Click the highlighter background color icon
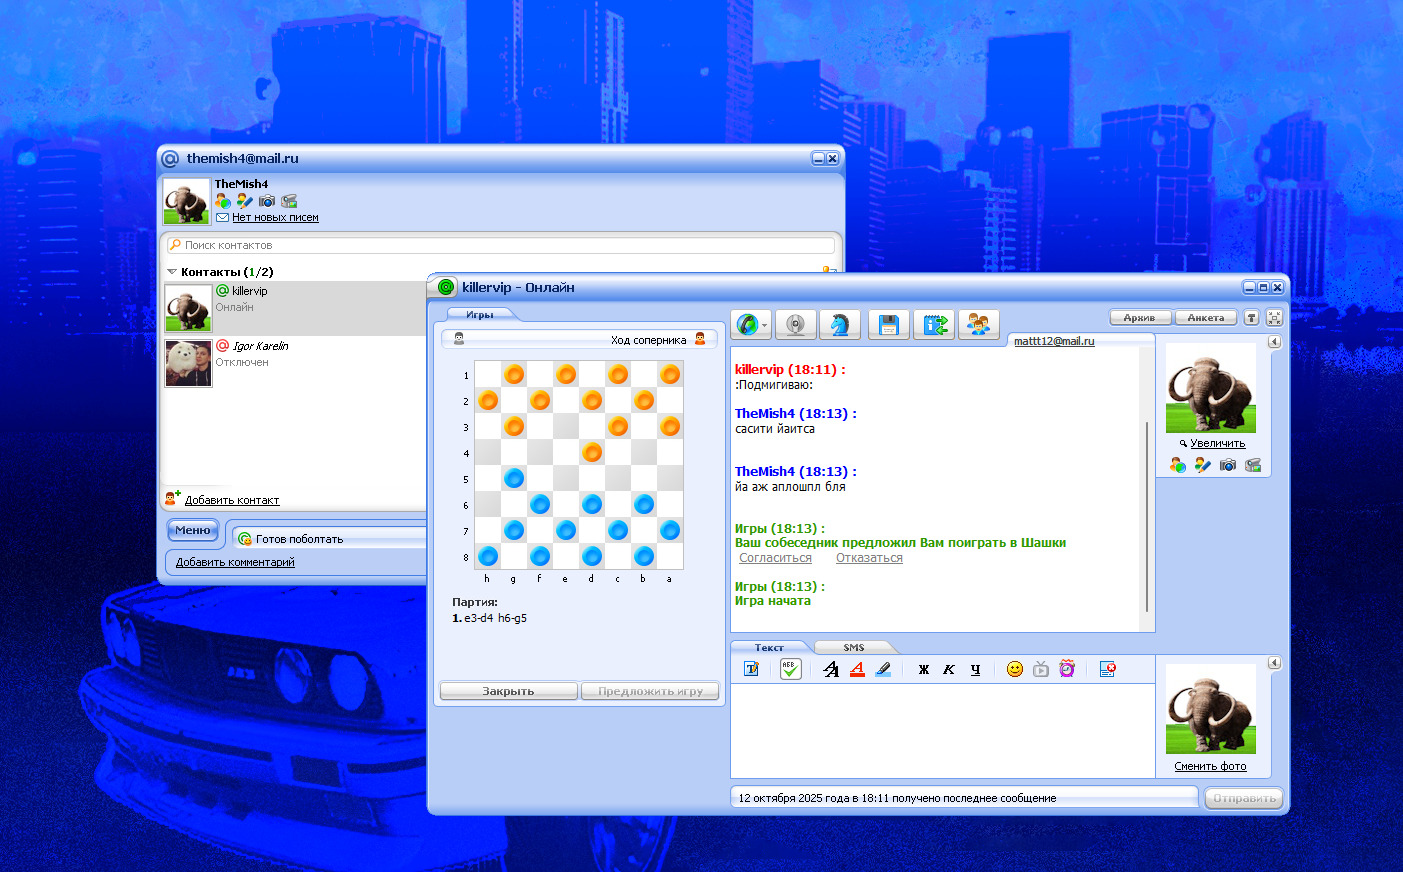Viewport: 1403px width, 872px height. coord(883,669)
